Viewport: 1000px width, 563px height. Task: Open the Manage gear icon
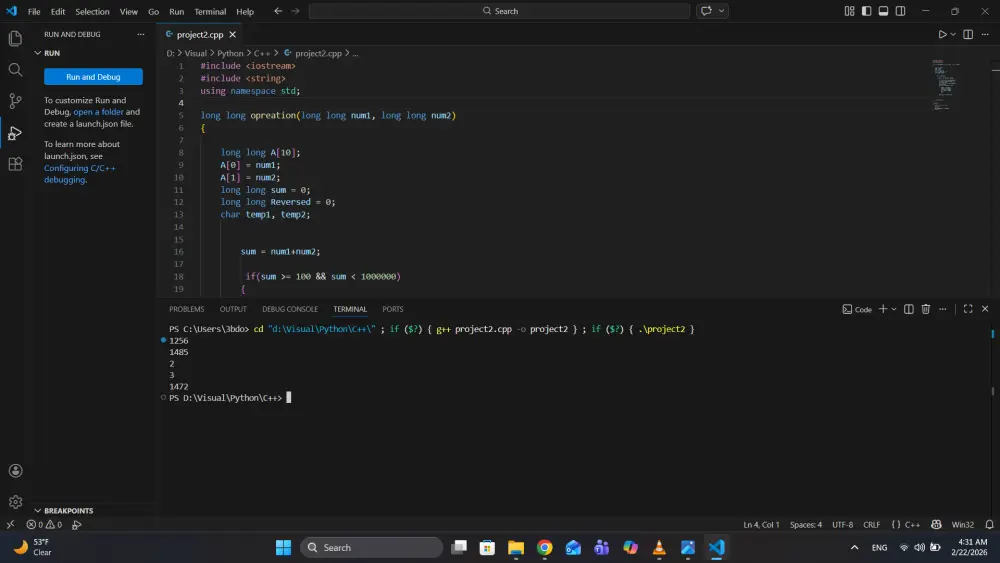pyautogui.click(x=15, y=502)
